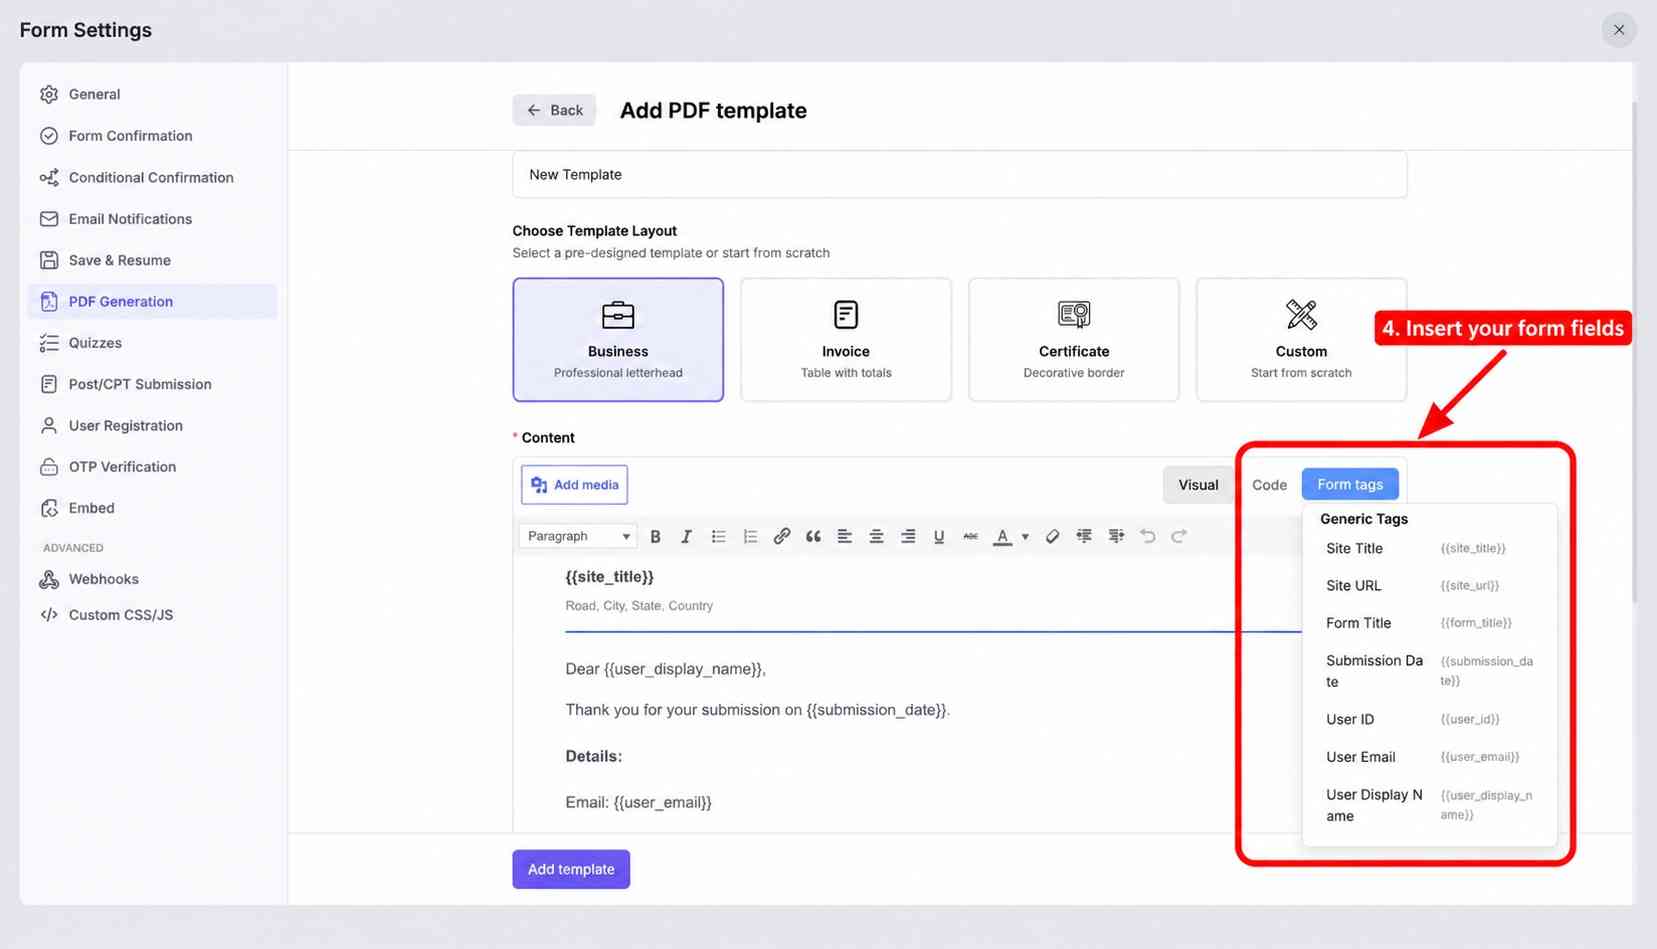Decrease indent in editor

1084,536
